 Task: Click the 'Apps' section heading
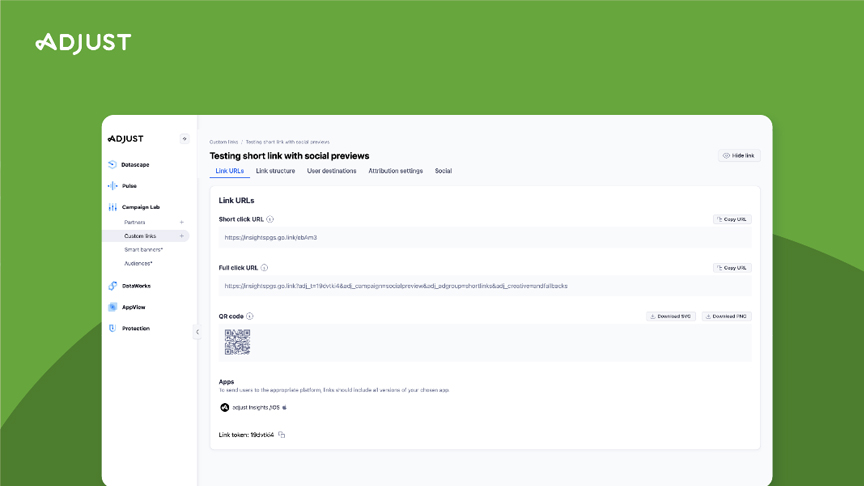tap(226, 381)
